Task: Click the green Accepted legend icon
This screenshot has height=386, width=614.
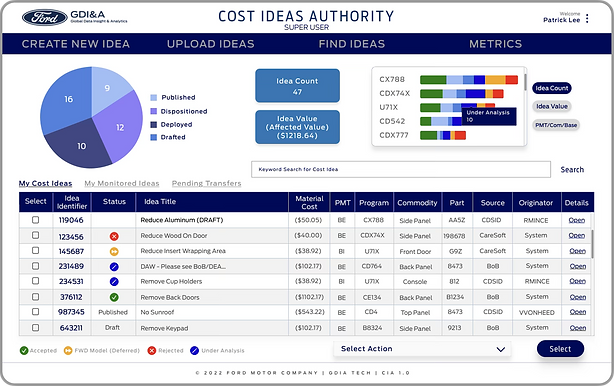Action: 24,350
